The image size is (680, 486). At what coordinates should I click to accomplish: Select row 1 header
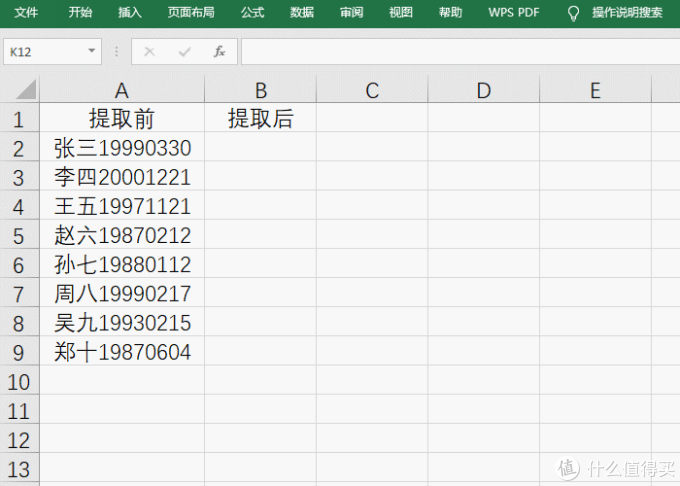click(x=19, y=119)
